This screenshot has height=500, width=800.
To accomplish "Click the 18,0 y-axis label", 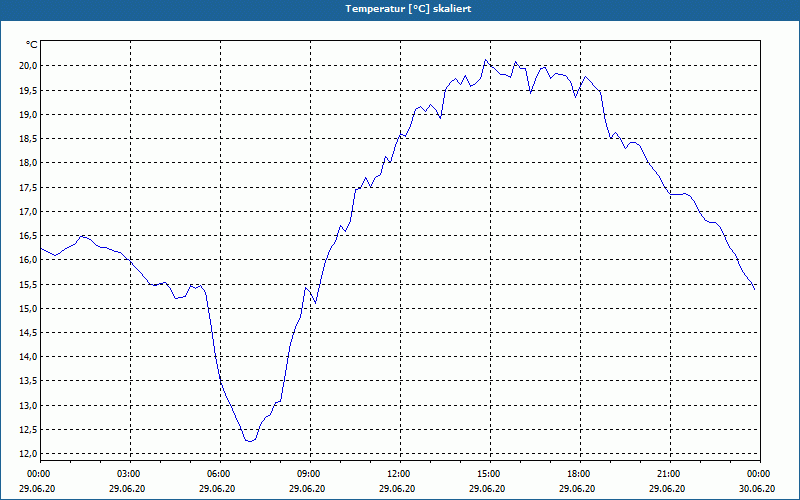I will pos(29,163).
